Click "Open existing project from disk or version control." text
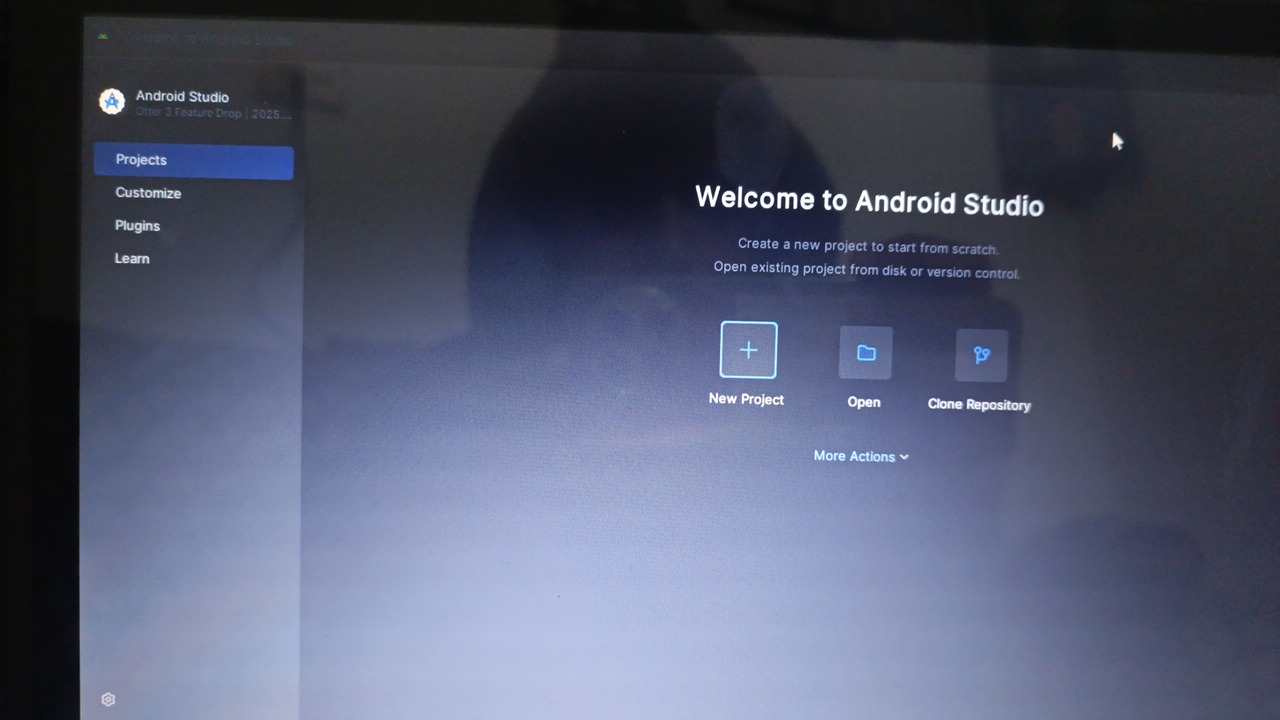This screenshot has width=1280, height=720. (867, 270)
